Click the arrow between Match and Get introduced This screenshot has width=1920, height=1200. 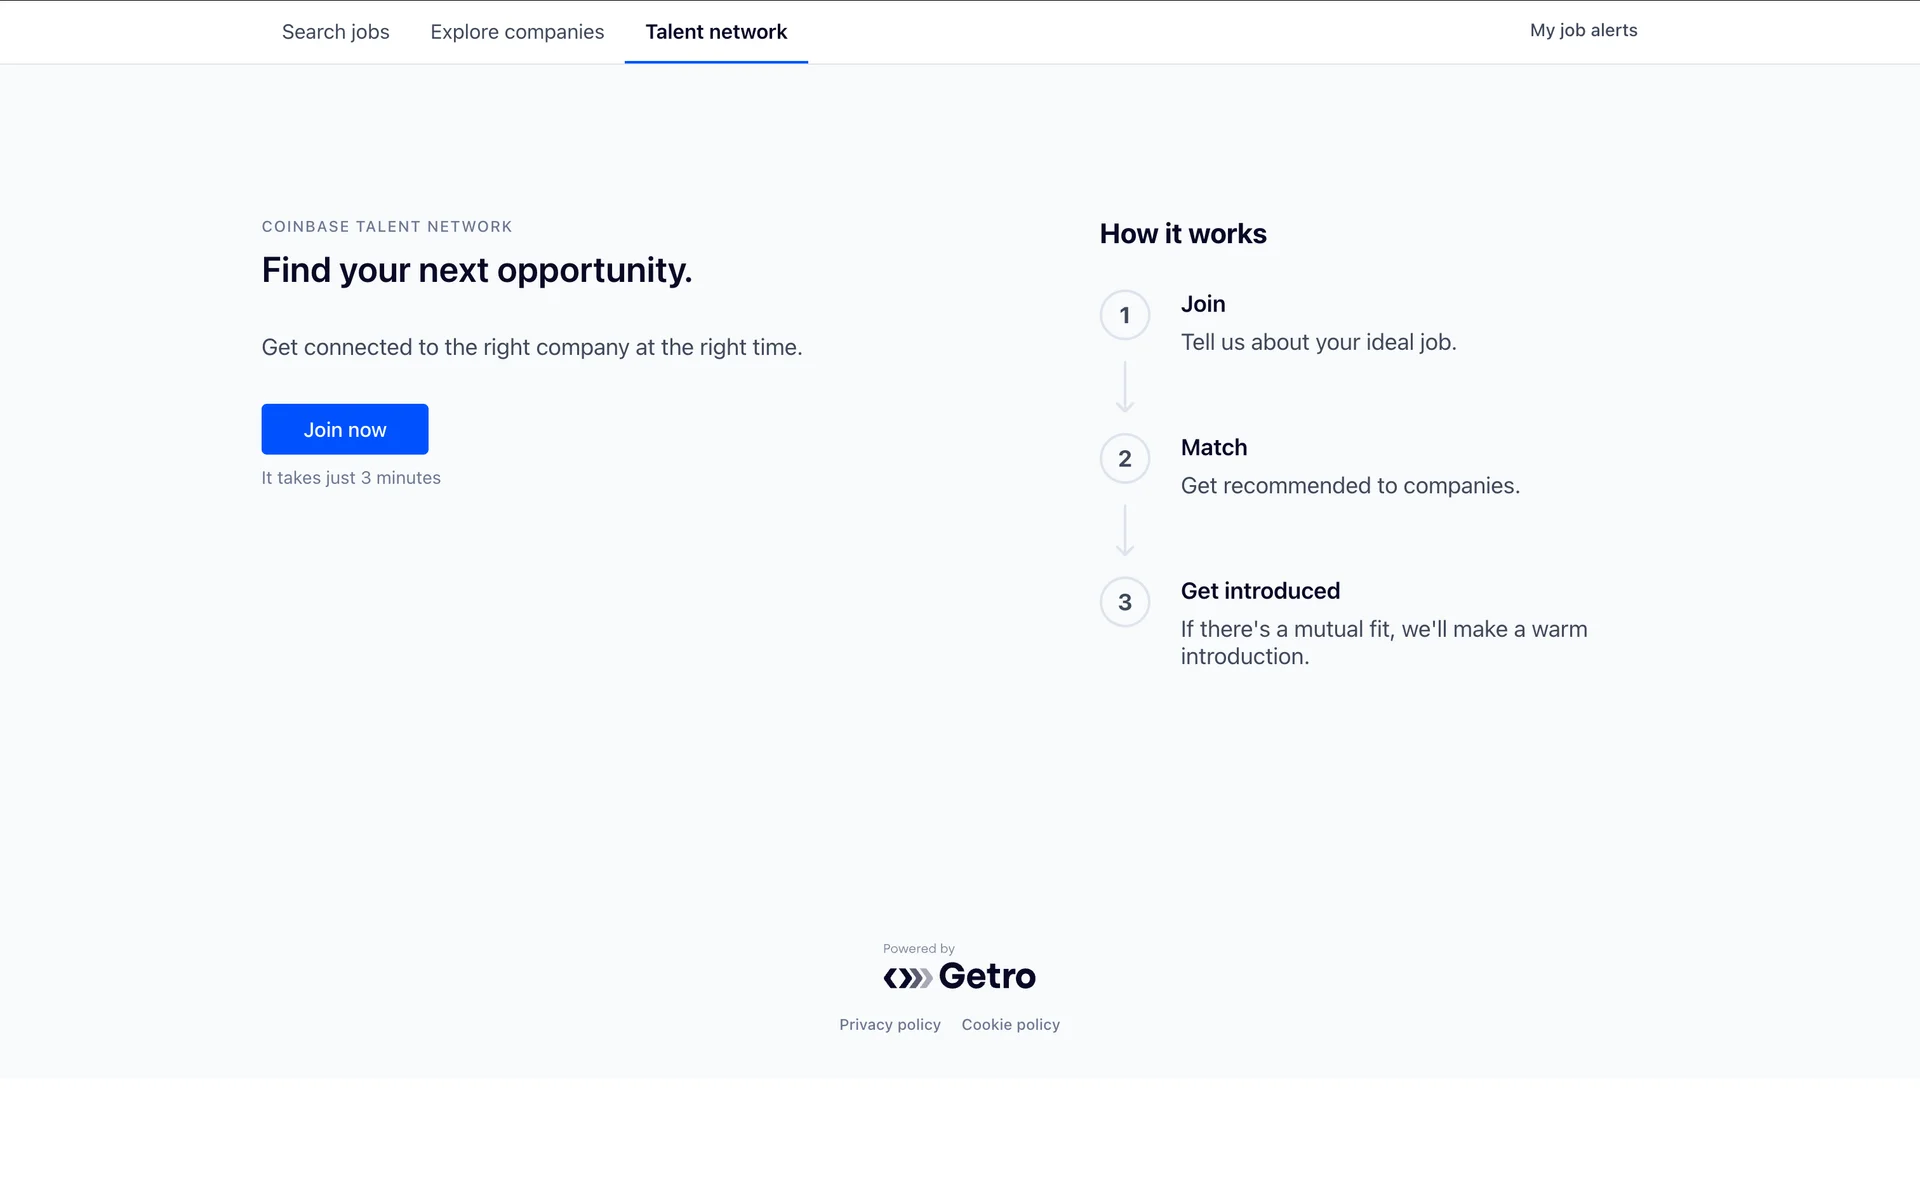tap(1124, 530)
